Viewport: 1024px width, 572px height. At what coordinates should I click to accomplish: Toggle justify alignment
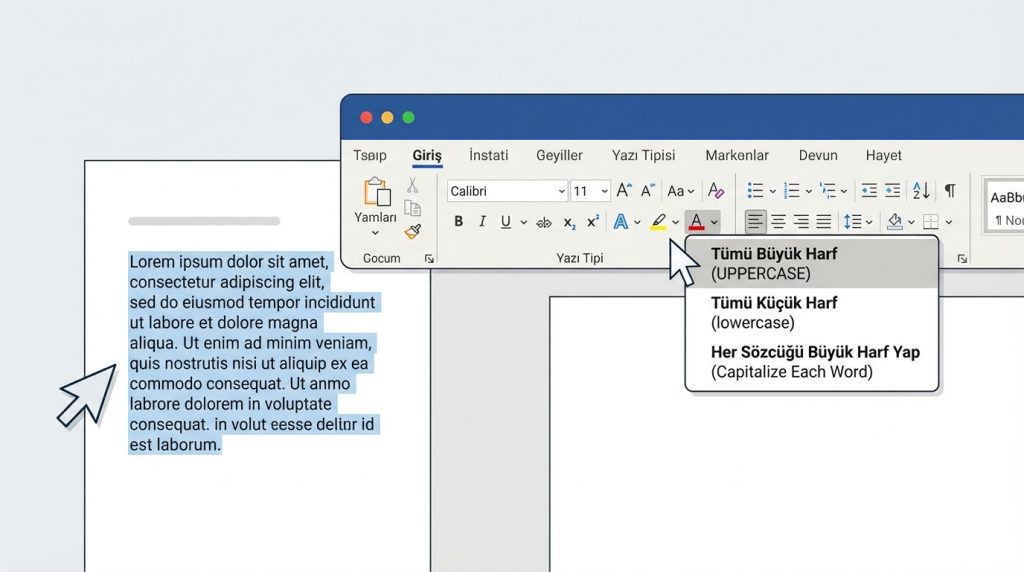click(824, 222)
